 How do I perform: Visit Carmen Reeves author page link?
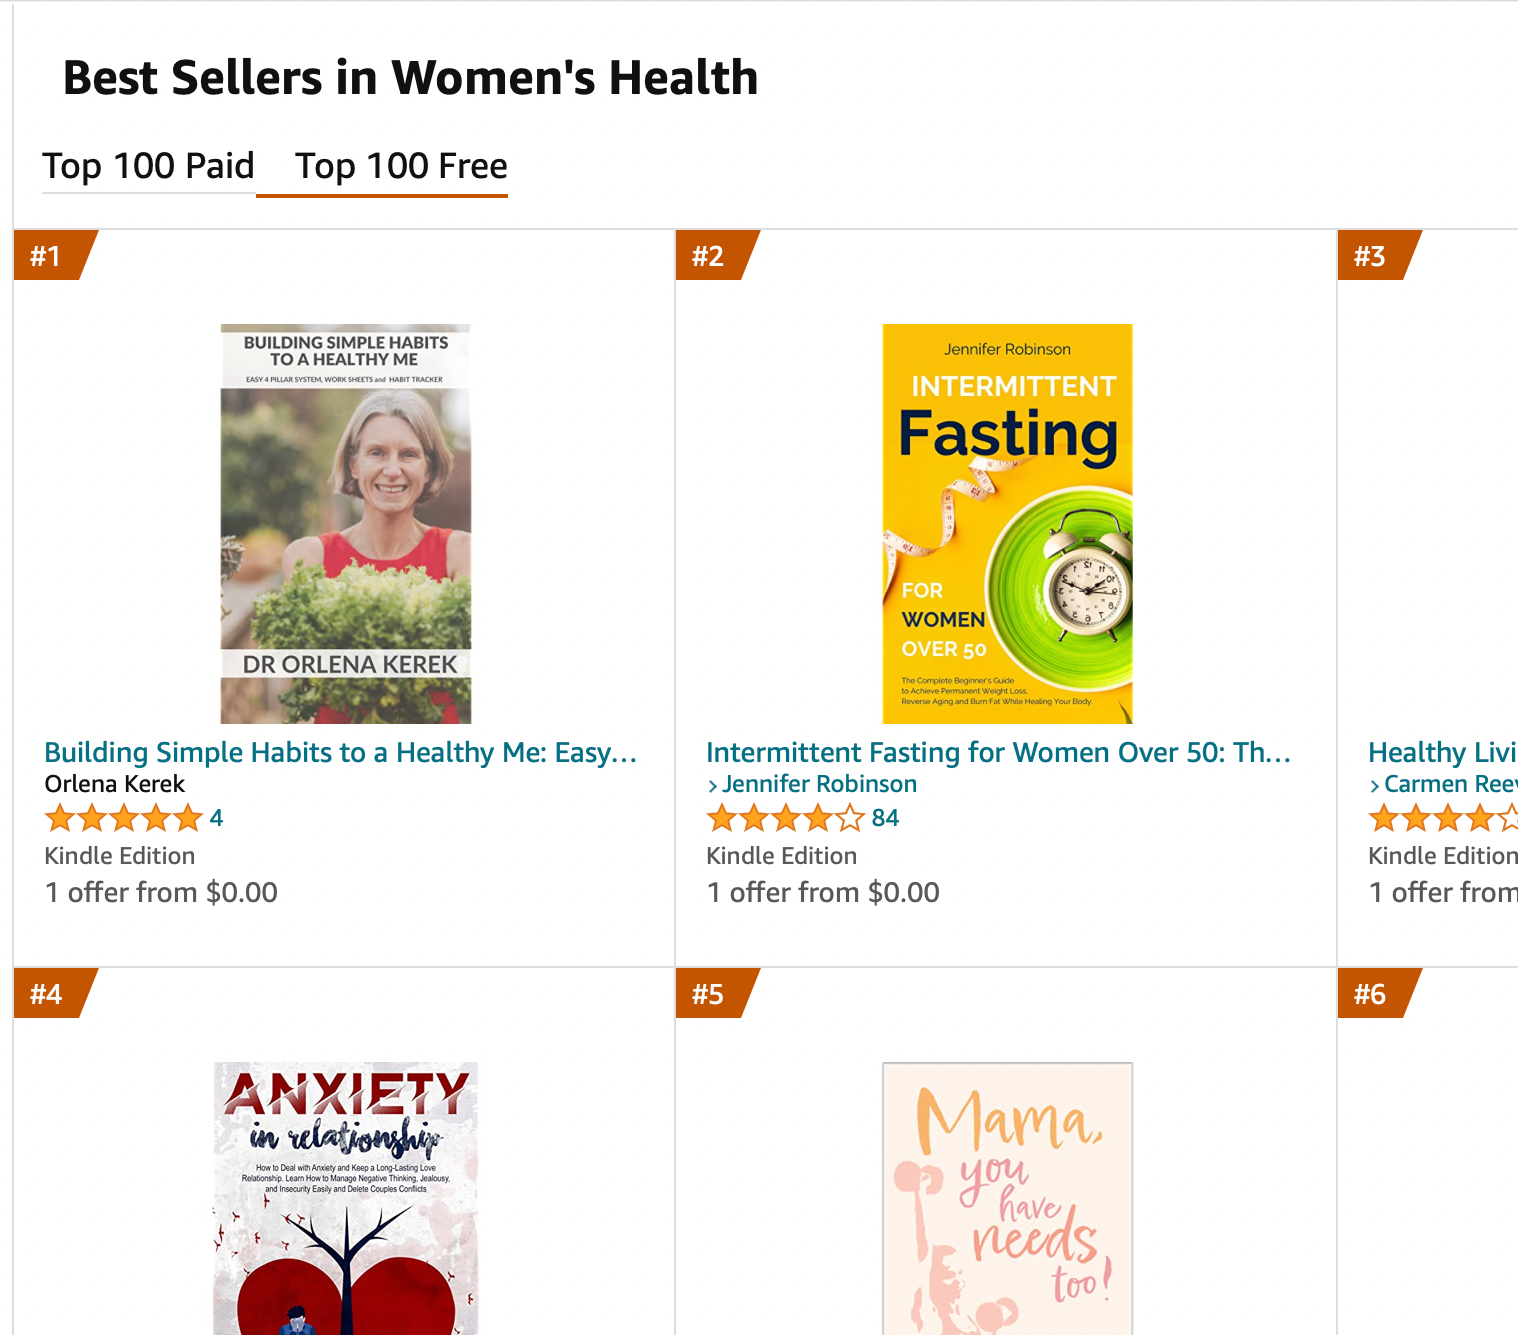(1450, 784)
